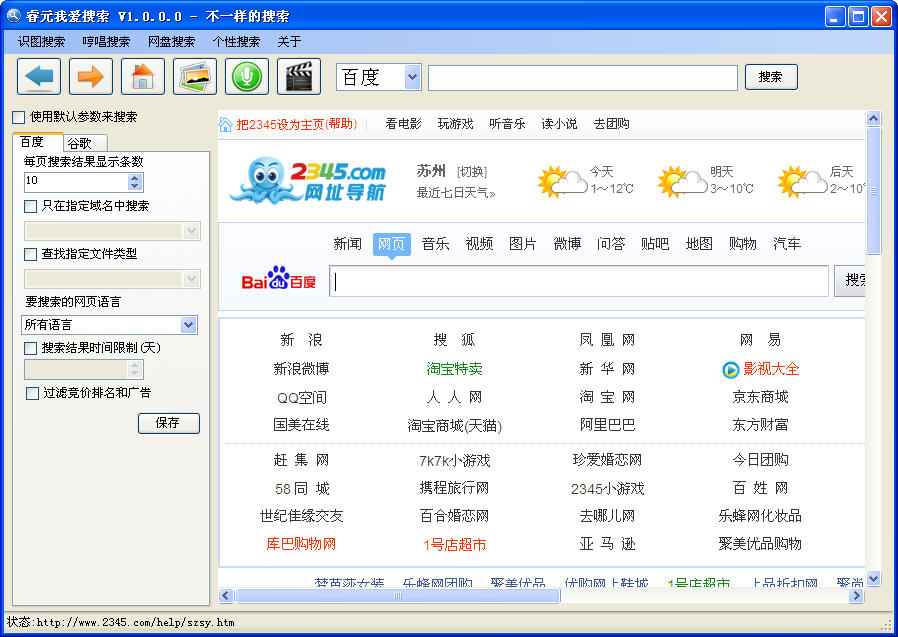This screenshot has width=898, height=637.
Task: Click the Baidu logo on the page
Action: click(x=279, y=278)
